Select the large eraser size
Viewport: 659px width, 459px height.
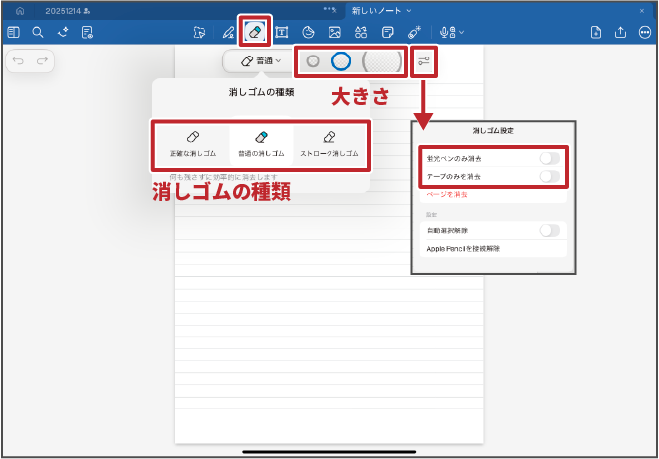[382, 62]
